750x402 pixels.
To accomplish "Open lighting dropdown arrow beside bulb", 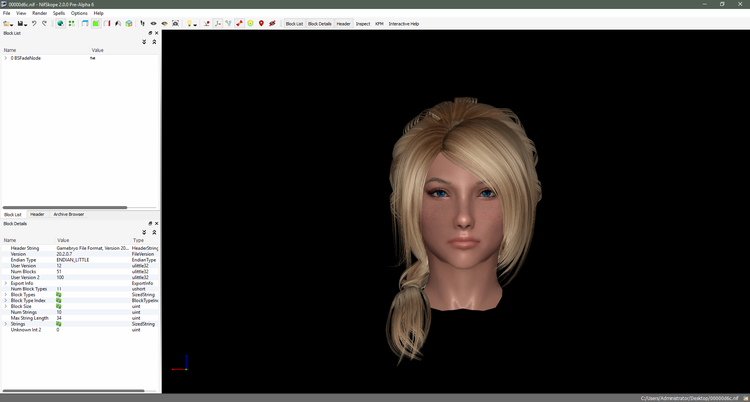I will point(195,24).
